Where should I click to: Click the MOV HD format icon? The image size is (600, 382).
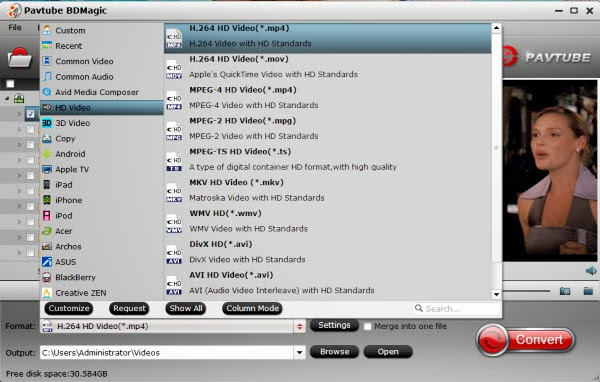point(174,70)
